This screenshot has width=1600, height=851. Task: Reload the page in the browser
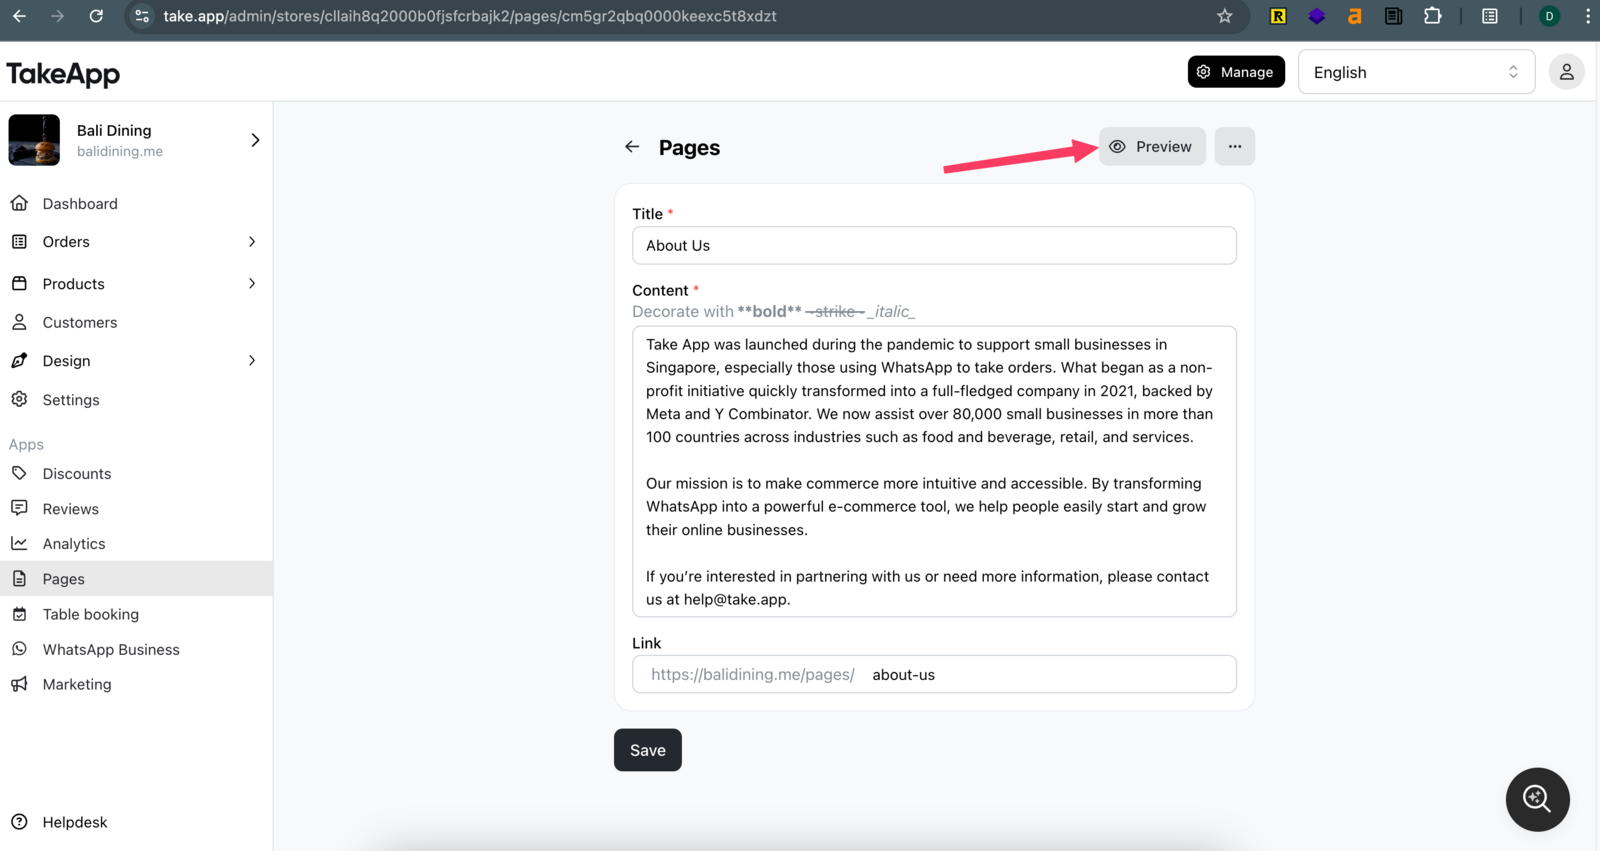click(x=96, y=16)
